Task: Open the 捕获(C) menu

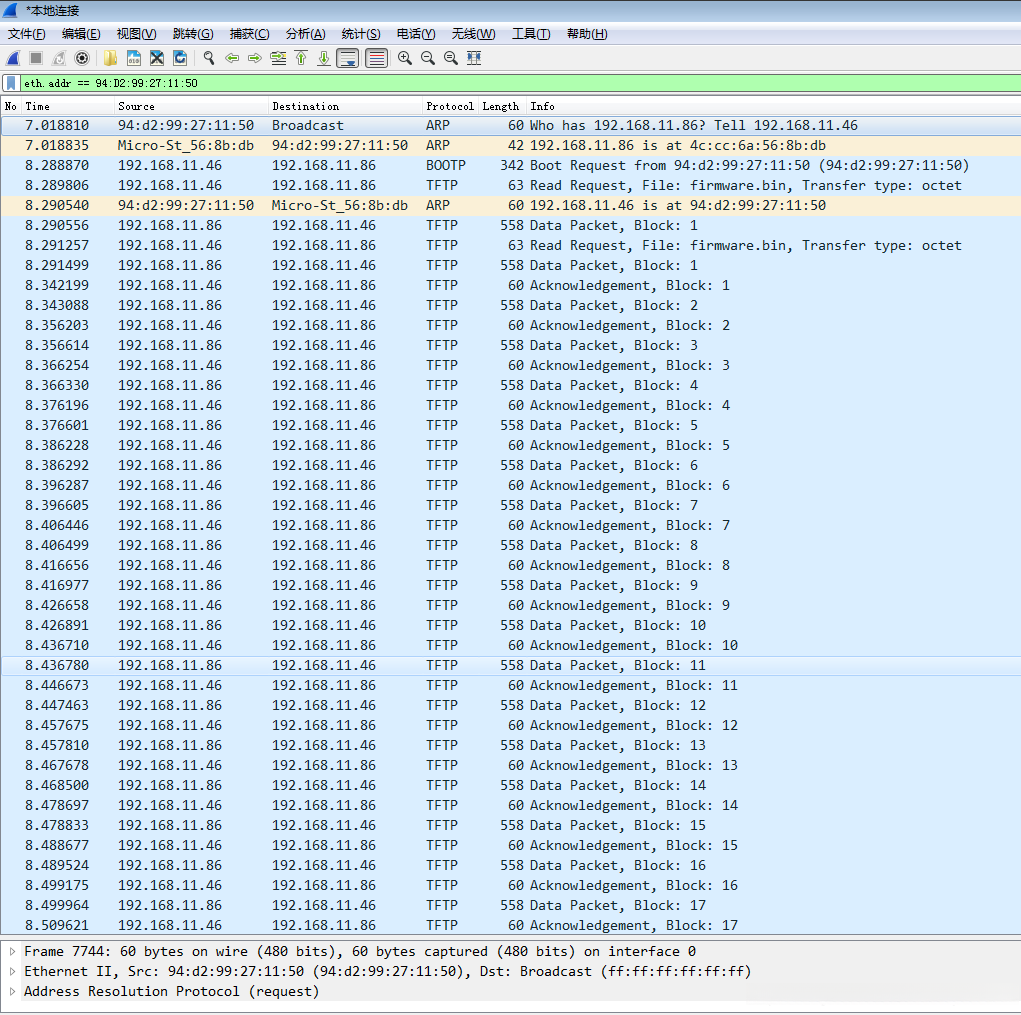Action: (x=249, y=34)
